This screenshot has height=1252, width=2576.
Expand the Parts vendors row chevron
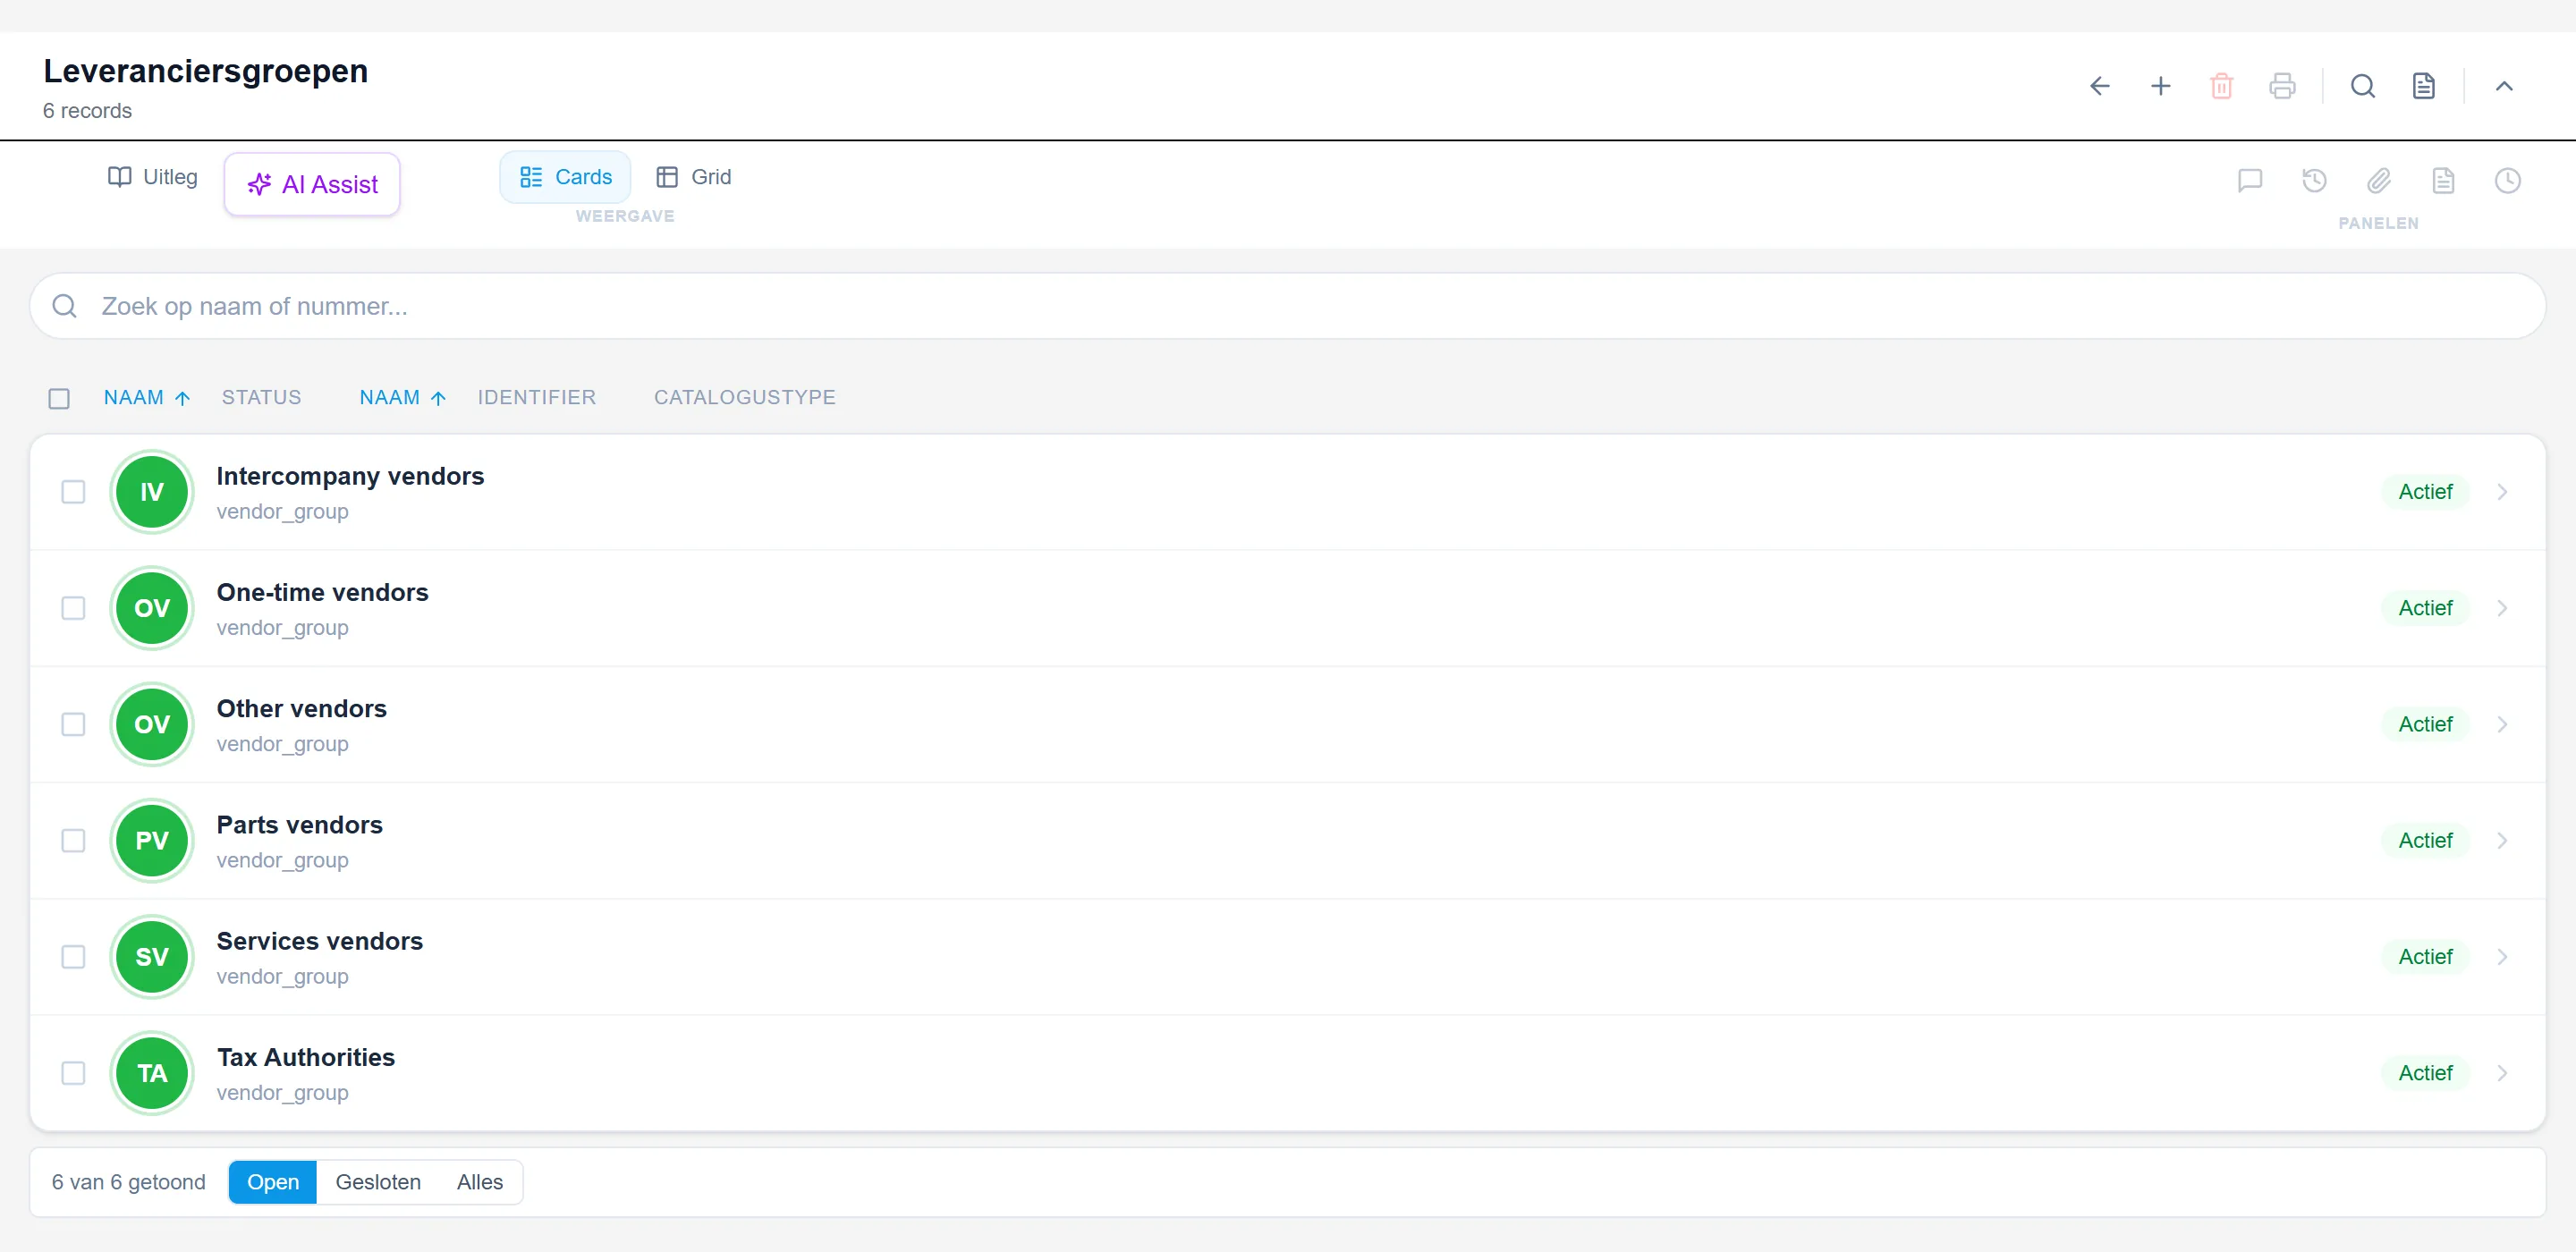[x=2502, y=840]
